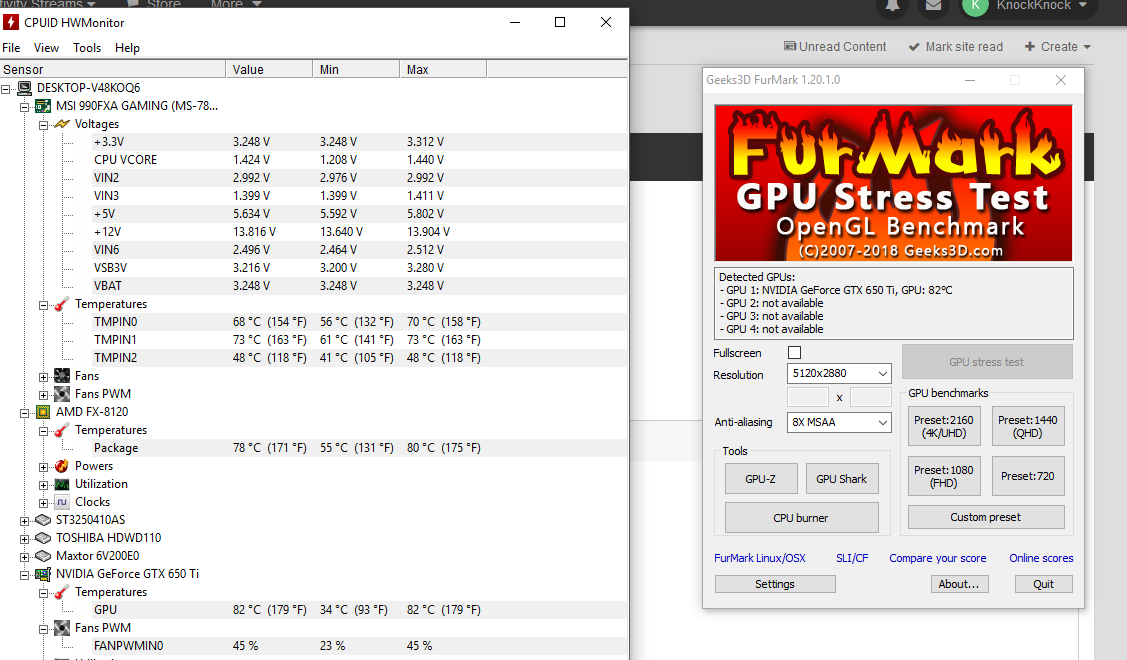
Task: Open the Custom preset button
Action: point(985,517)
